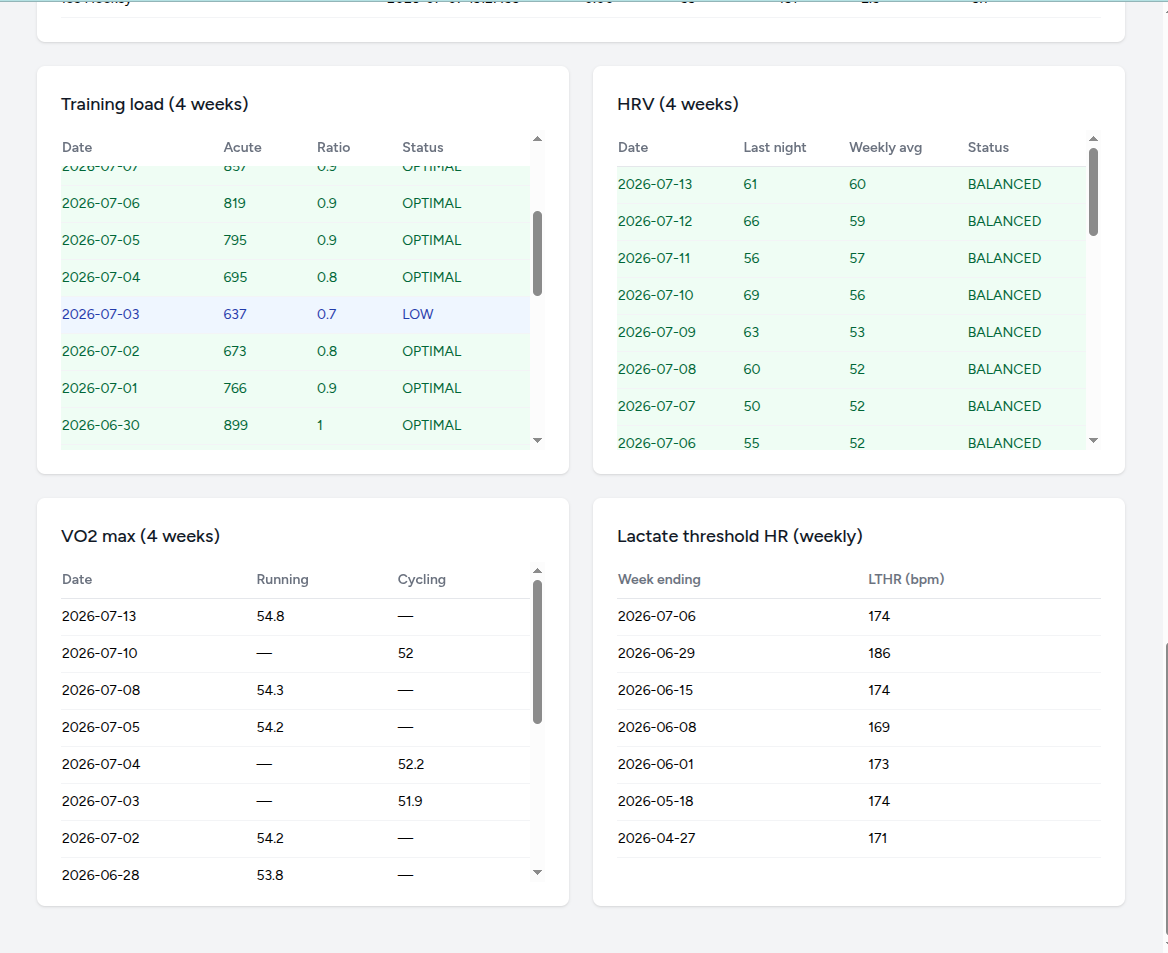1168x953 pixels.
Task: Click weekly avg 60 in the HRV table
Action: (857, 184)
